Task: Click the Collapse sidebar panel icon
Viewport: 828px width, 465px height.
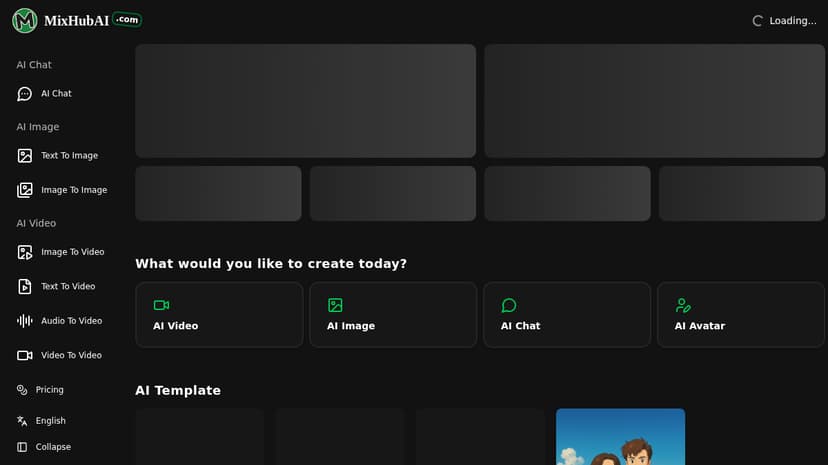Action: (22, 447)
